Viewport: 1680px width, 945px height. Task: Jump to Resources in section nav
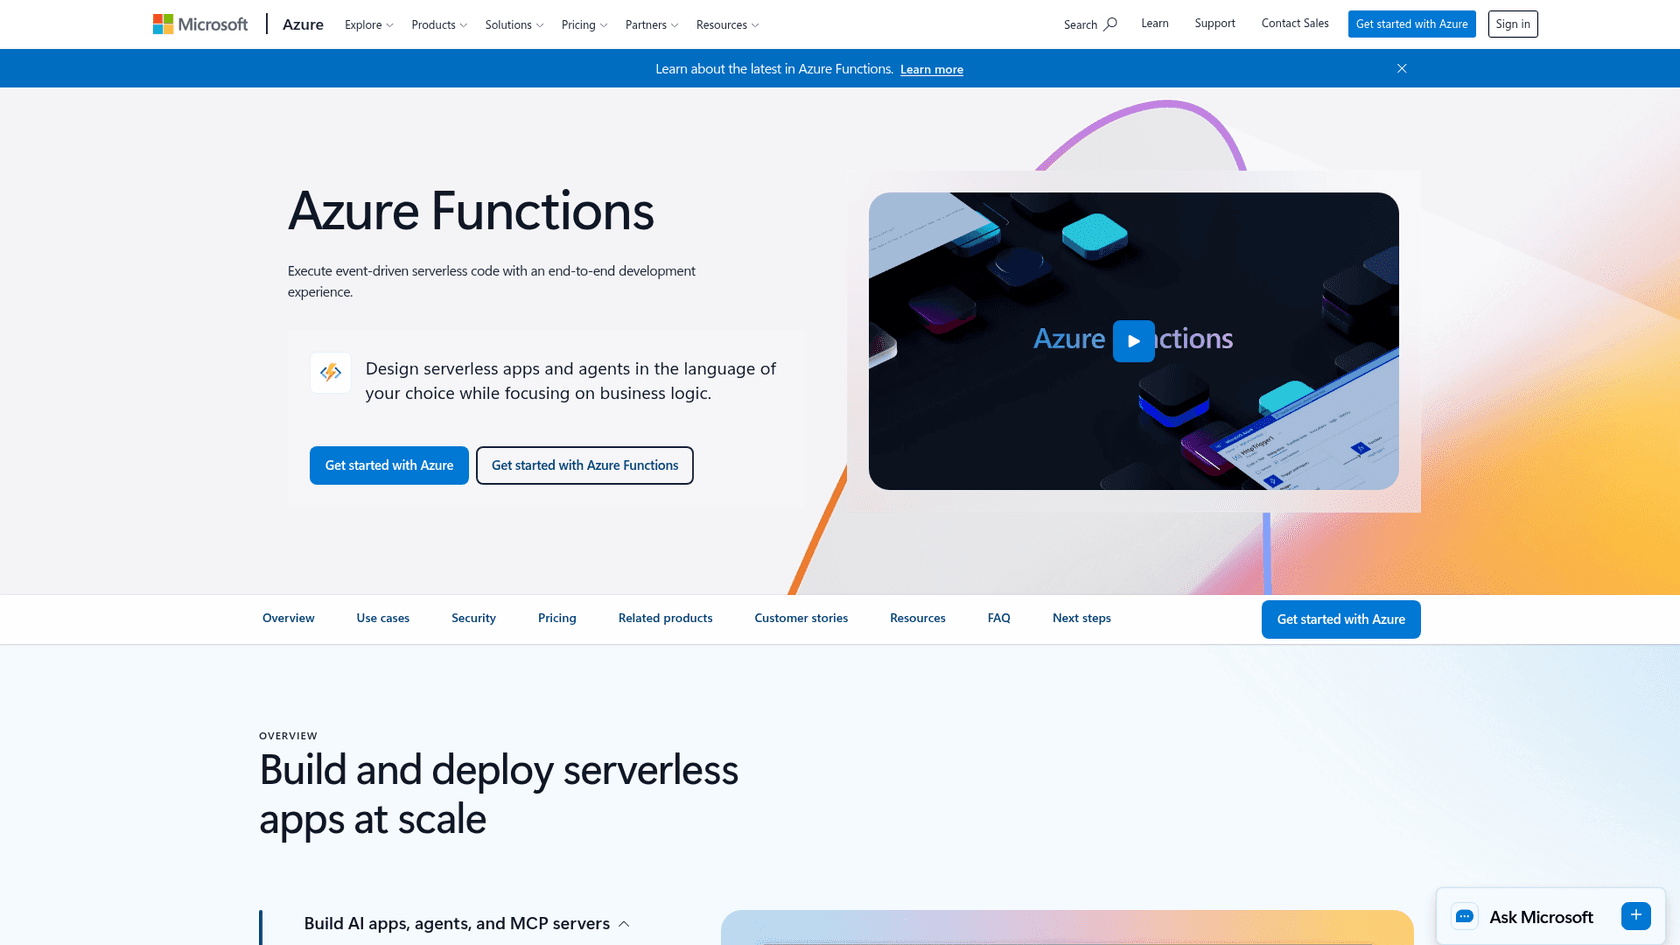pos(918,618)
